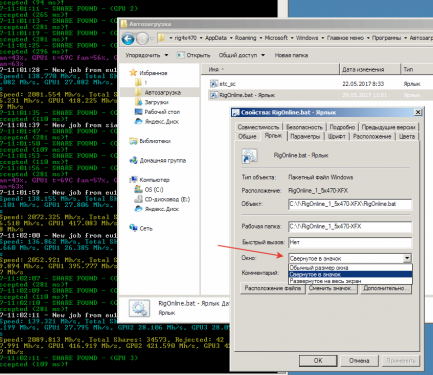Click the Back navigation arrow in Explorer
The width and height of the screenshot is (433, 375).
(x=128, y=39)
